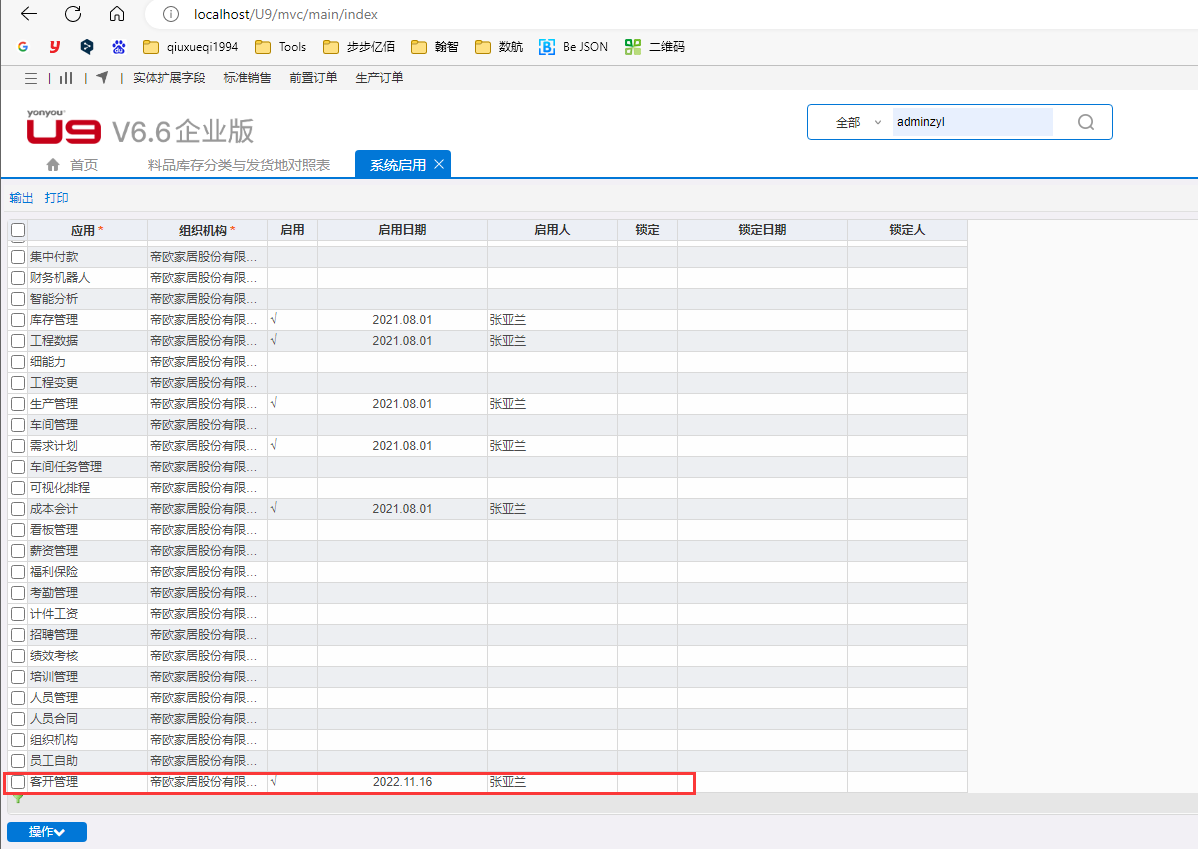Open the 二维码 bookmark

(x=656, y=47)
